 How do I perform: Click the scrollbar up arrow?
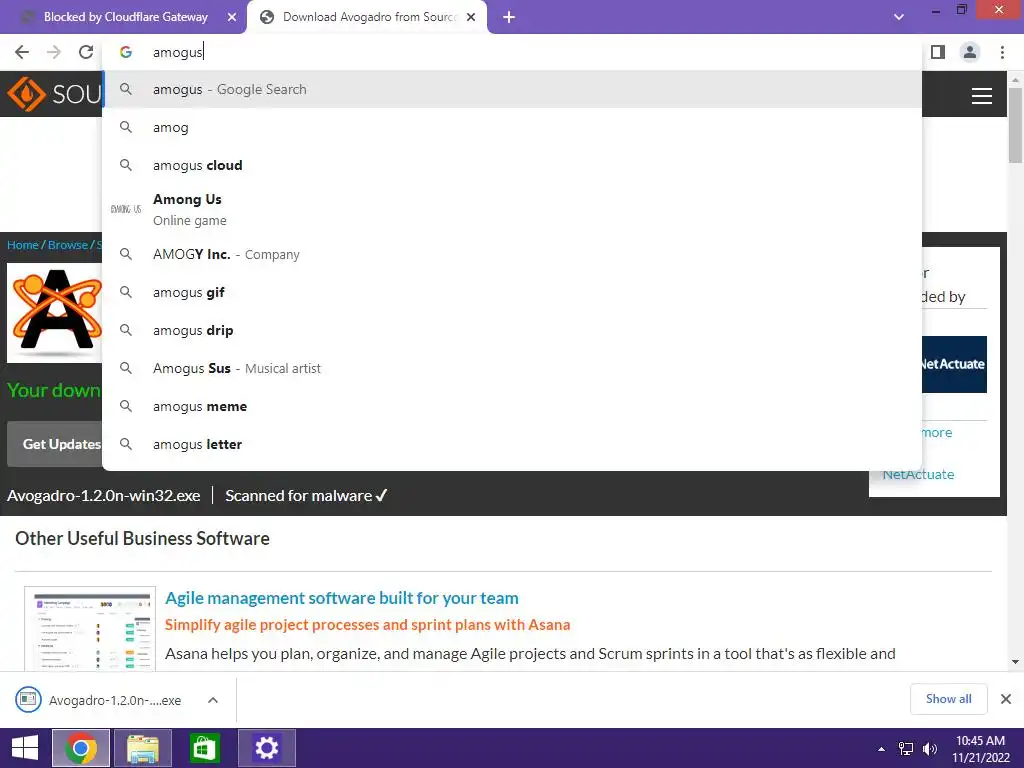[x=1015, y=79]
